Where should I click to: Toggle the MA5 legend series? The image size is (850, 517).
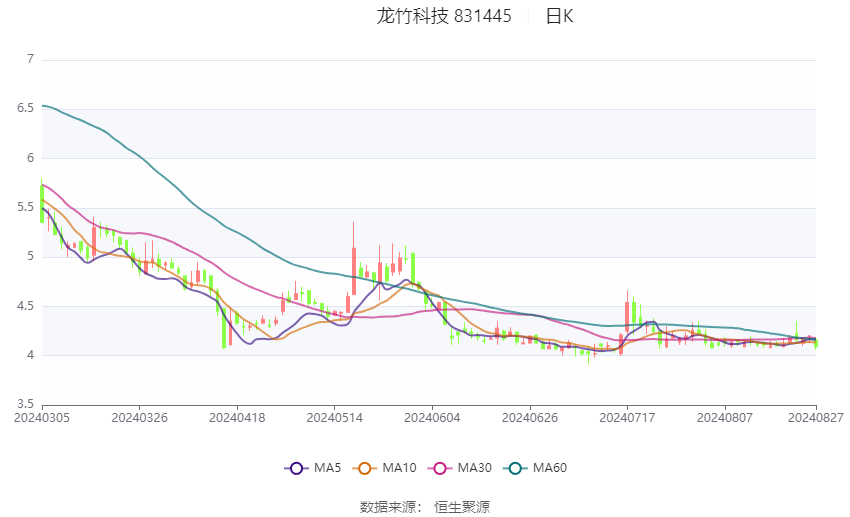pos(313,468)
